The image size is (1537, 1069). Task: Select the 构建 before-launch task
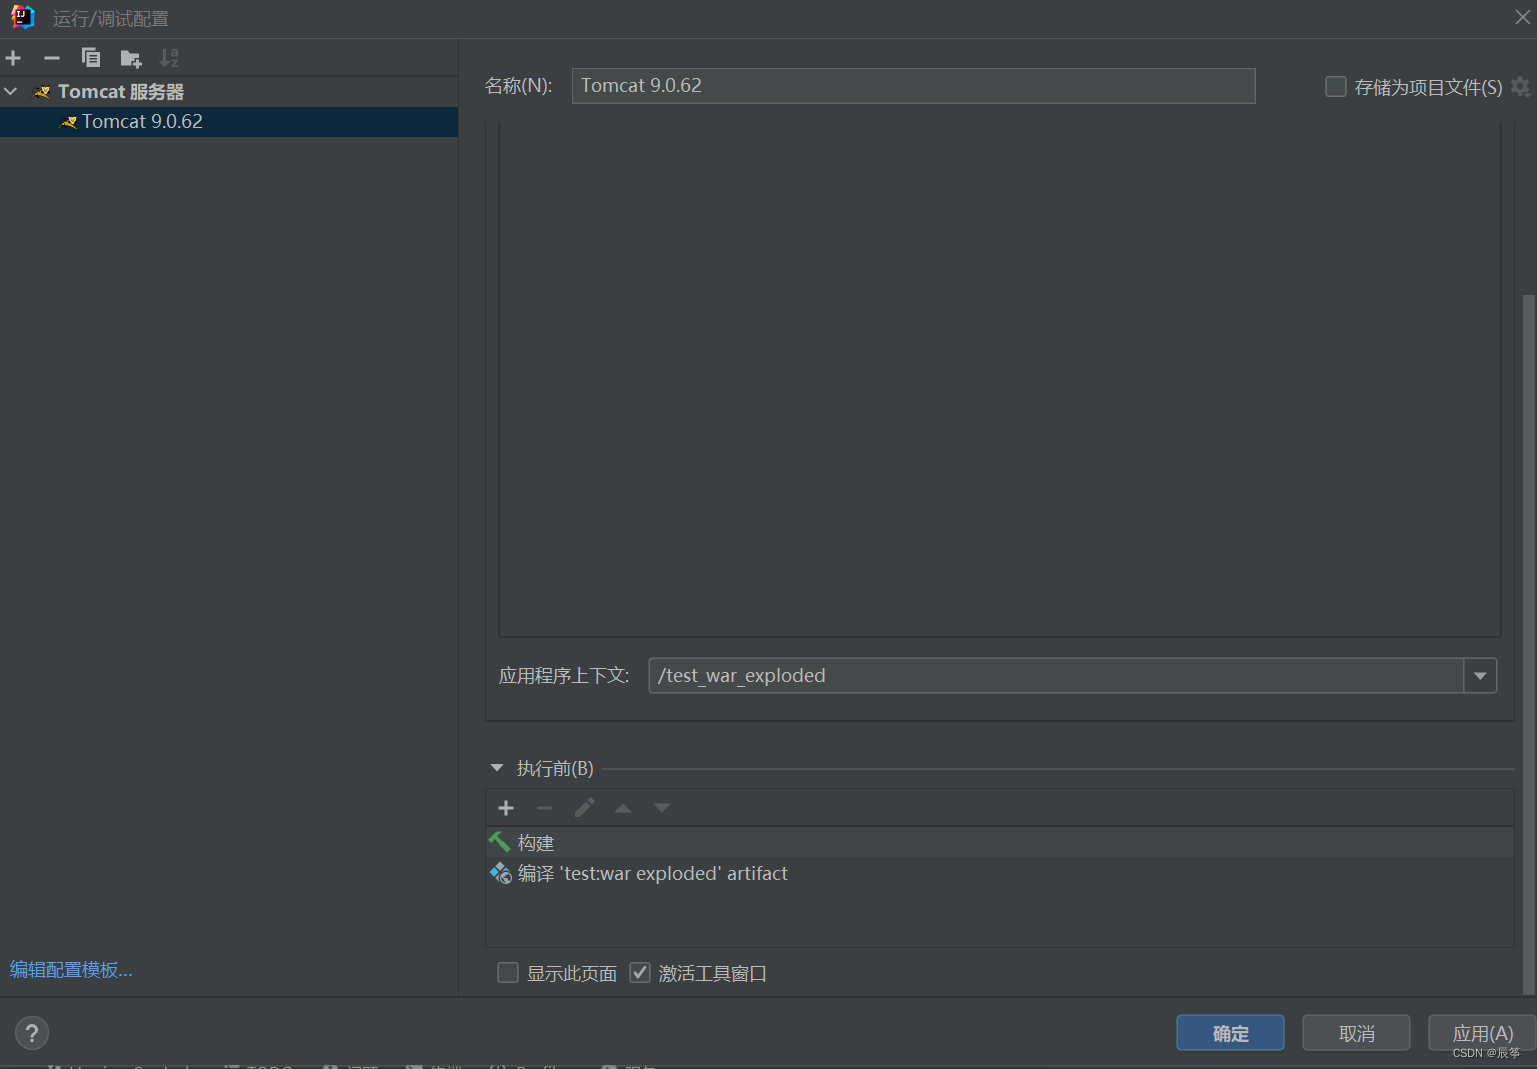(x=1000, y=843)
